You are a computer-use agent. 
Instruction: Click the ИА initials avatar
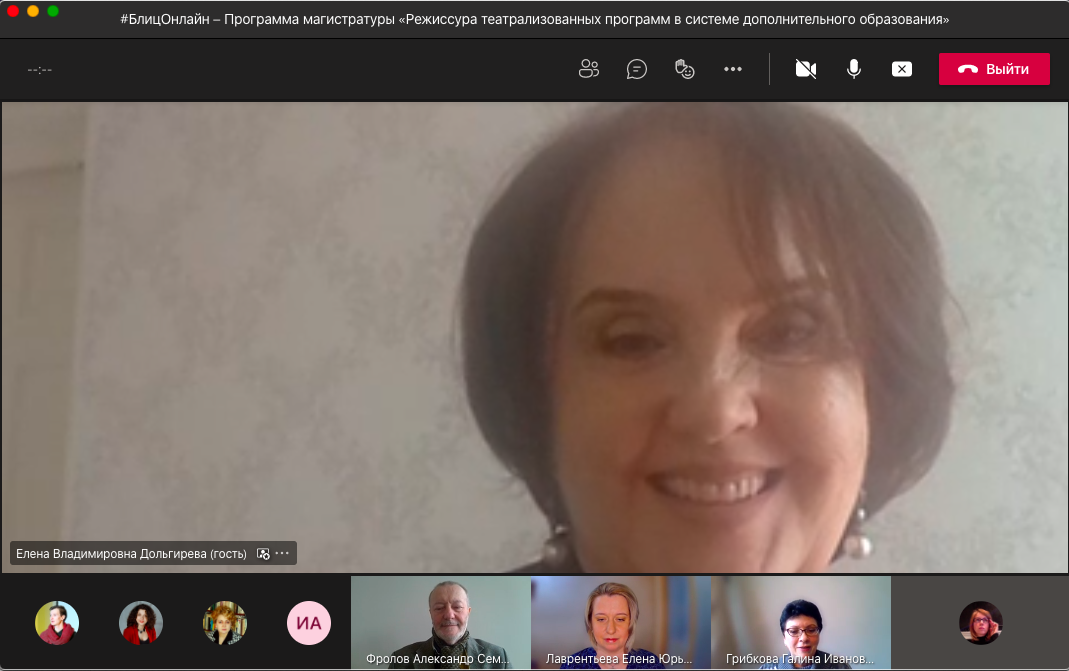pos(309,623)
